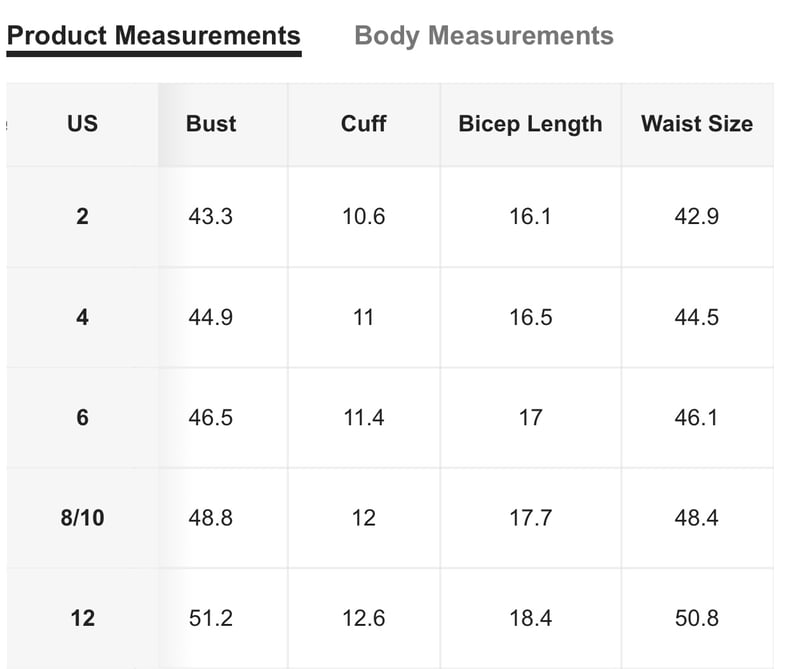
Task: Click the Bicep Length column header
Action: click(531, 123)
